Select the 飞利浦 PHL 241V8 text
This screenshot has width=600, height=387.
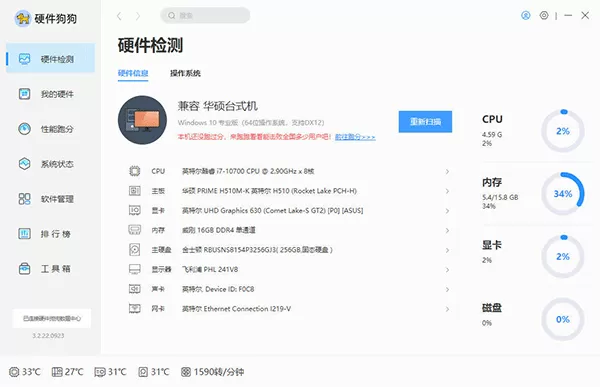coord(210,269)
